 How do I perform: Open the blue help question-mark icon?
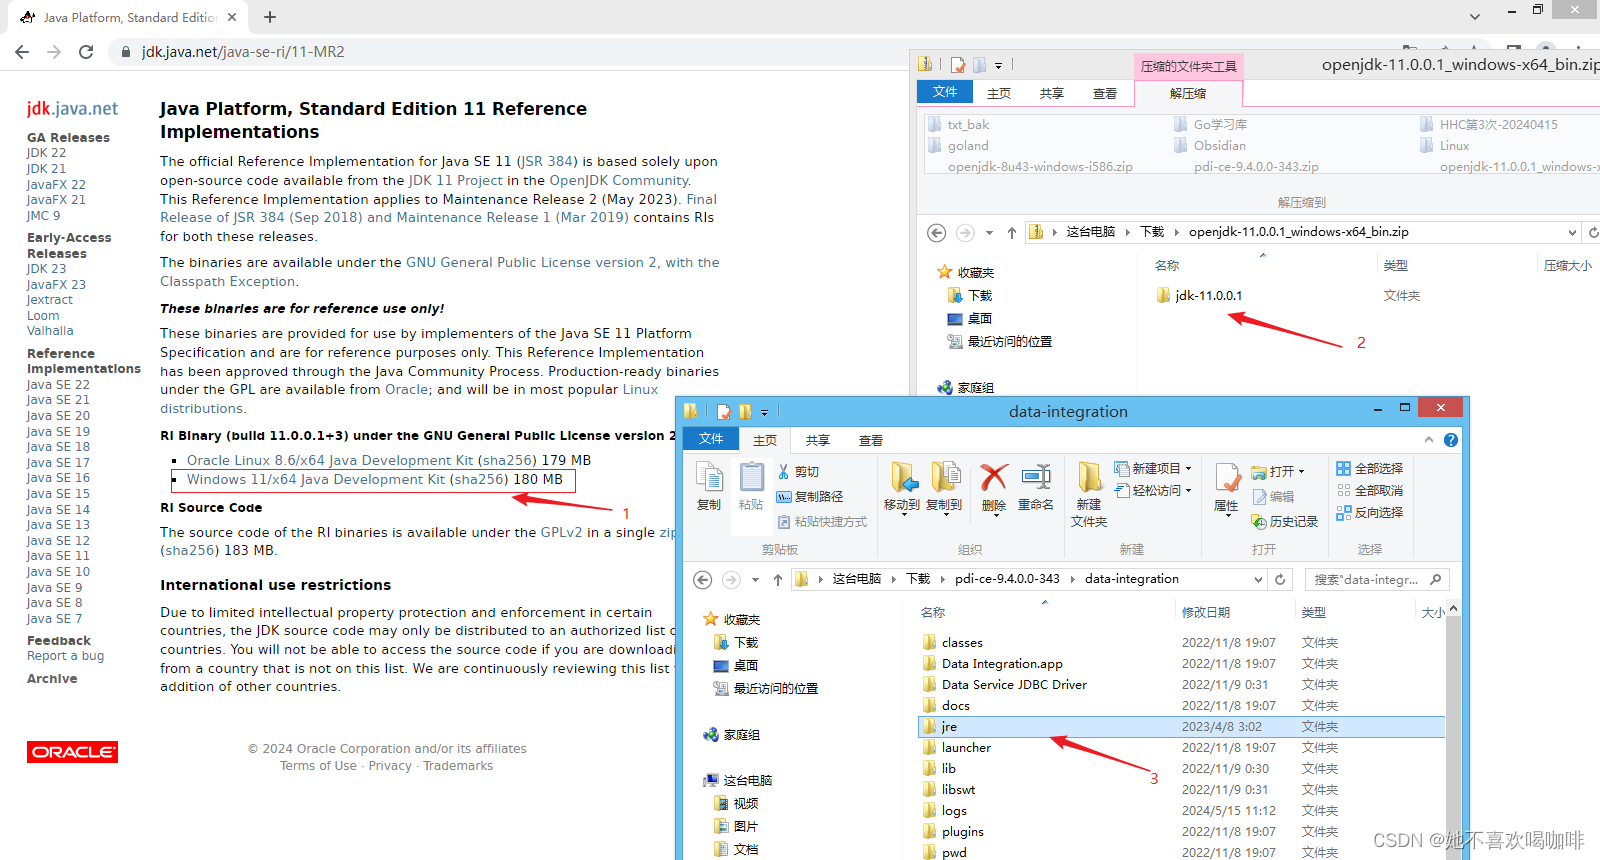point(1451,440)
